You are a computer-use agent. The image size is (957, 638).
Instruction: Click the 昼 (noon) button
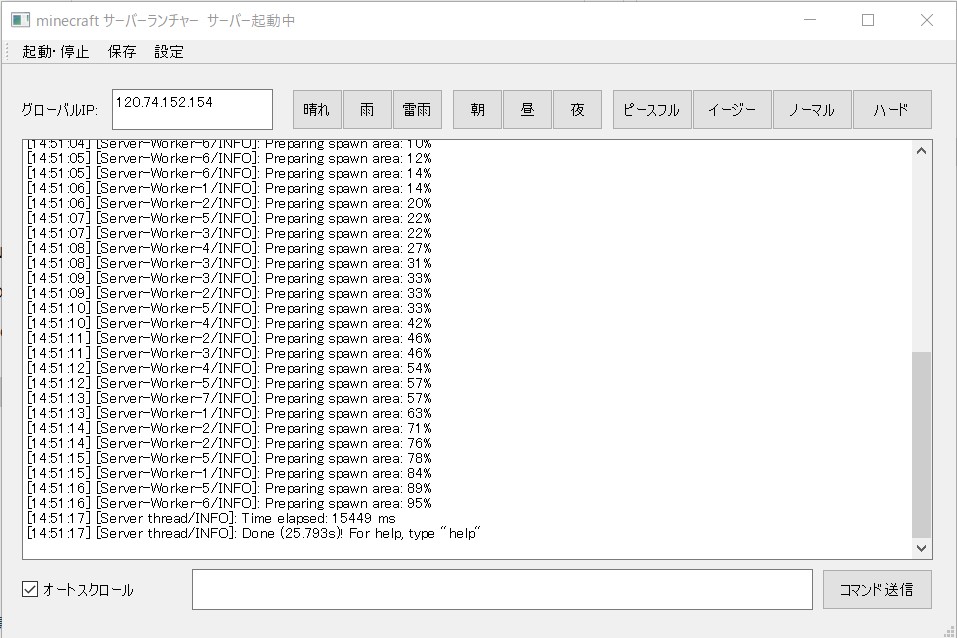point(527,110)
